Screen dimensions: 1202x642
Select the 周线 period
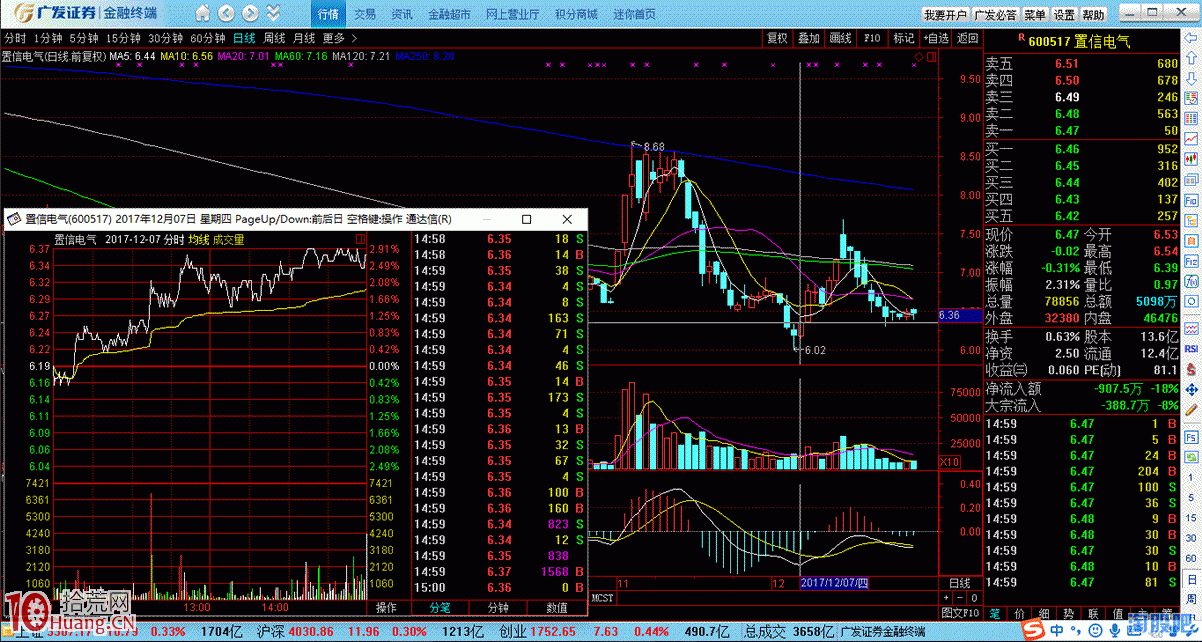coord(274,38)
